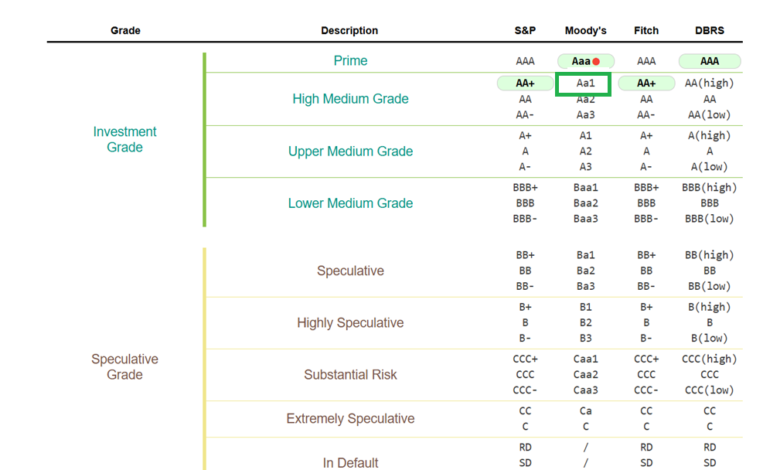Select the S&P AAA rating
The image size is (780, 470).
click(x=525, y=61)
